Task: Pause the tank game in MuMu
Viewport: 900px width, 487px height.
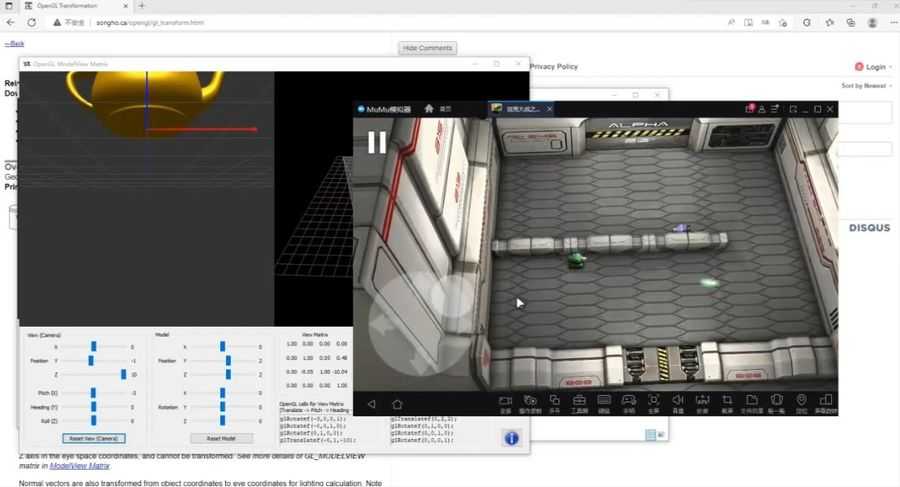Action: coord(377,142)
